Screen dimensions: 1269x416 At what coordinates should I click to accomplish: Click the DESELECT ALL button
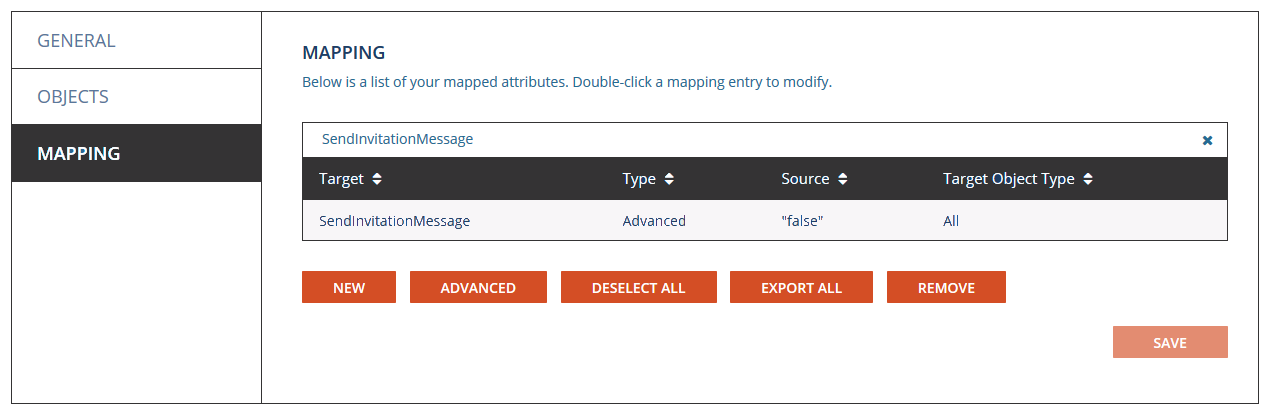tap(638, 287)
